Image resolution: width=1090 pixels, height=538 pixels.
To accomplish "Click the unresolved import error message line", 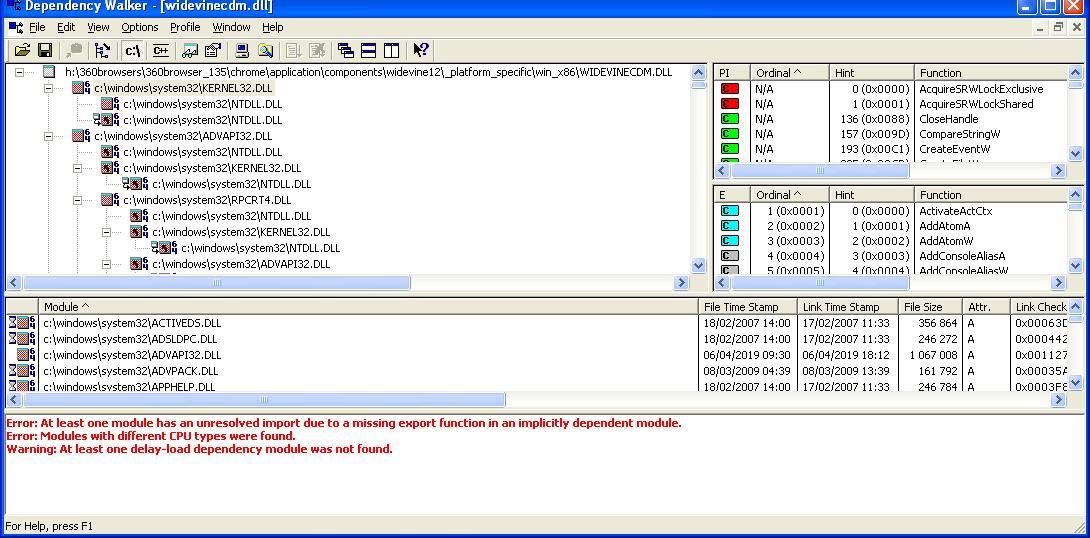I will 343,423.
